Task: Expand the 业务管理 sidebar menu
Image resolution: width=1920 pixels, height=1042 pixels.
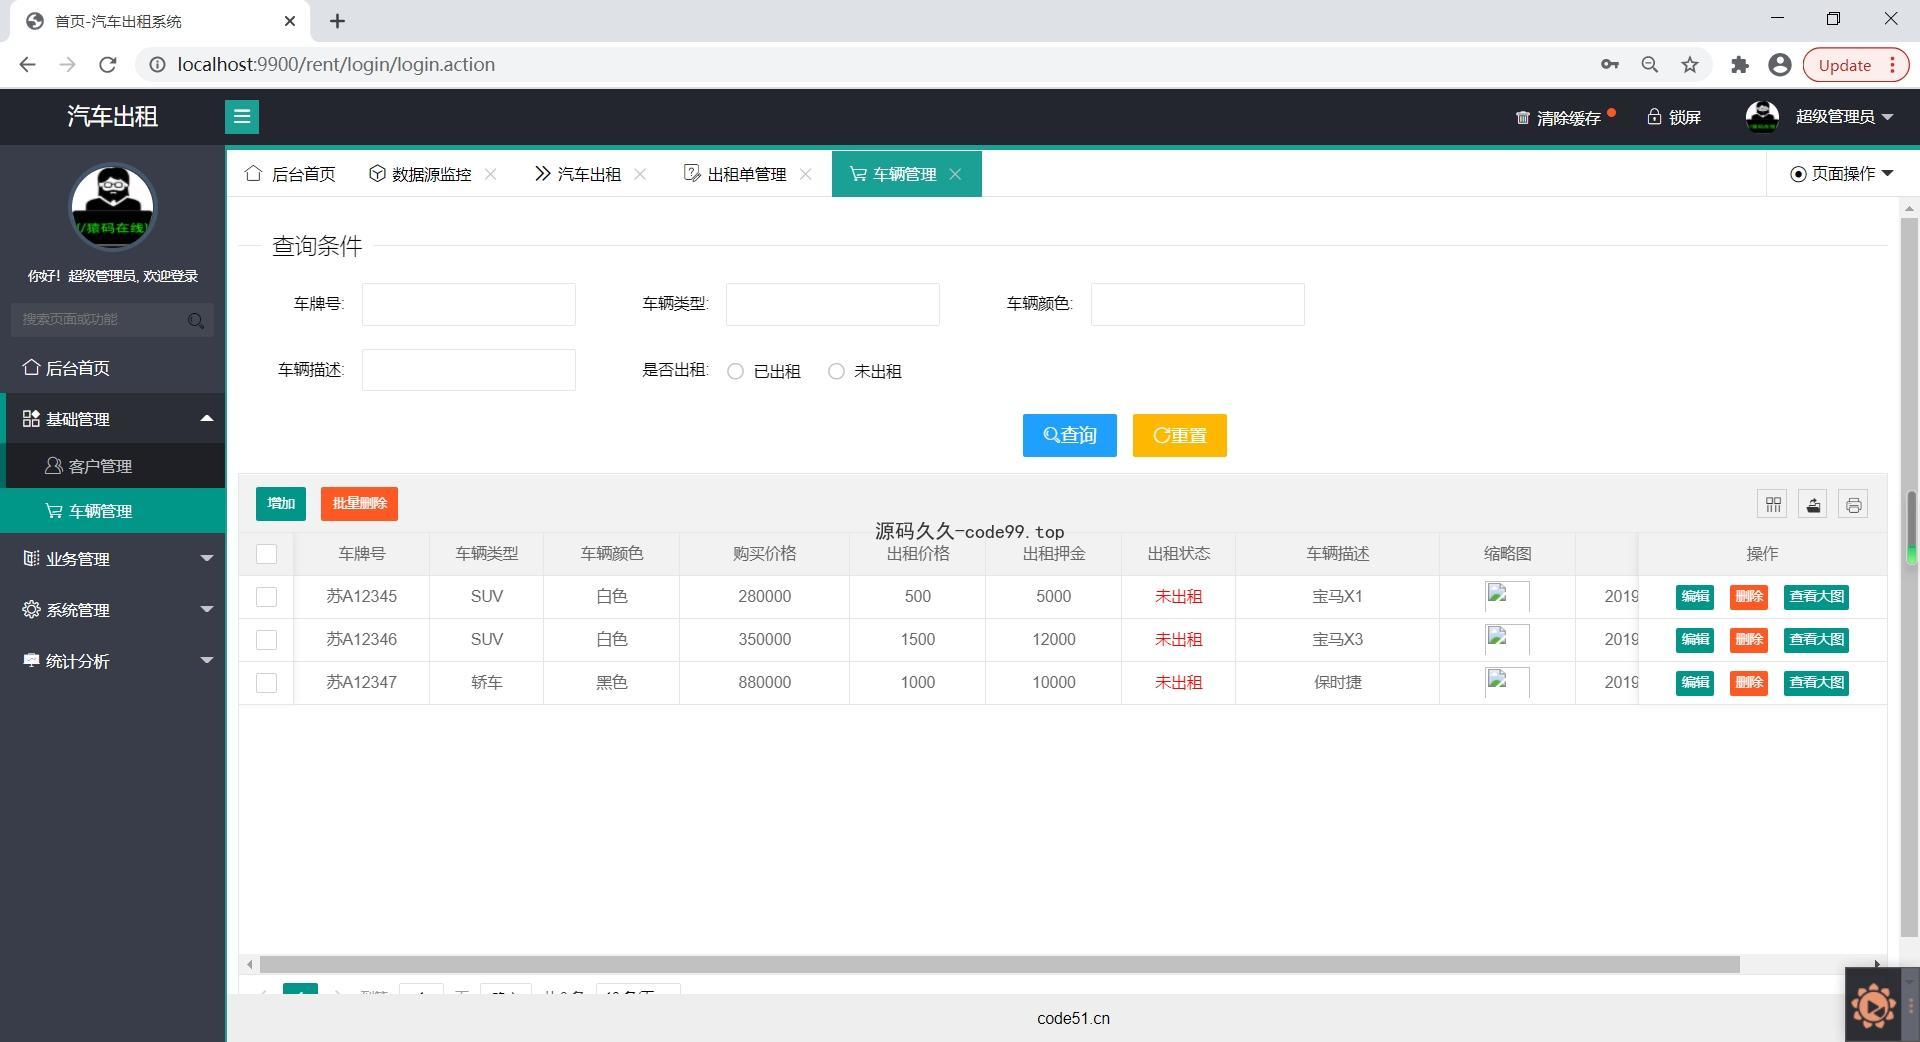Action: coord(113,559)
